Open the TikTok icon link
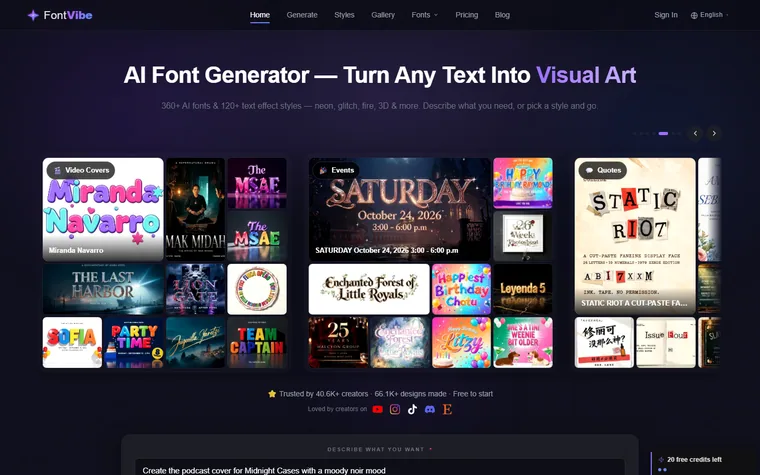Viewport: 760px width, 475px height. pos(412,410)
